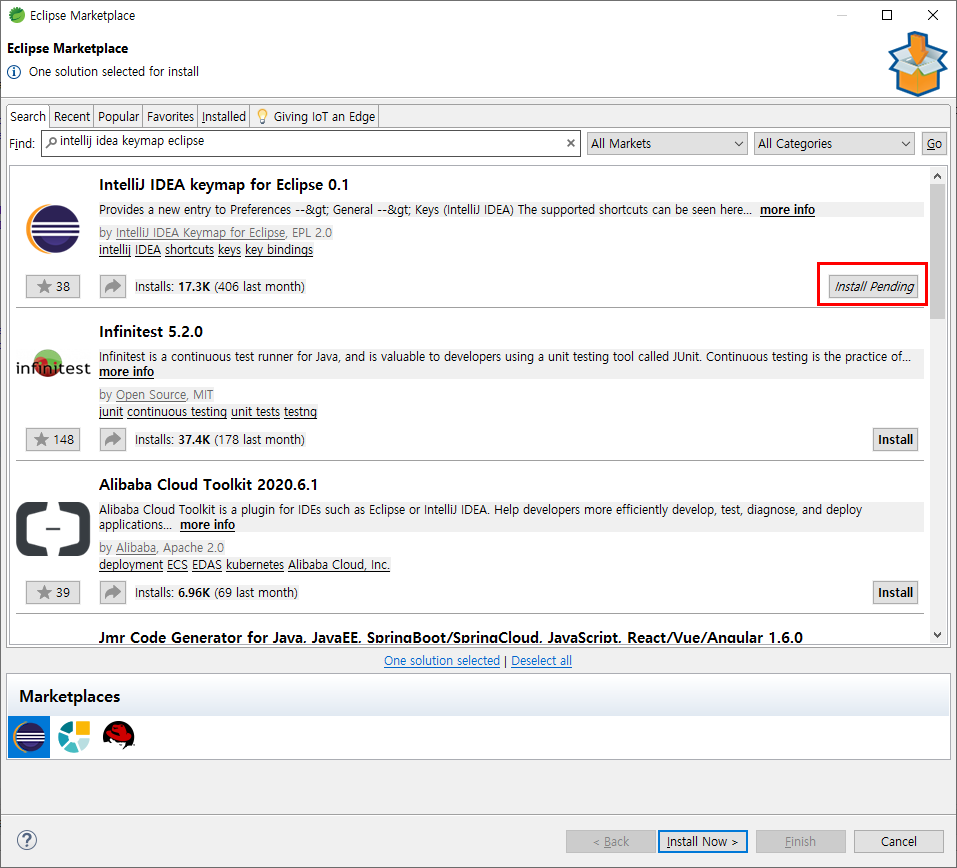Open the Installed tab

[223, 116]
